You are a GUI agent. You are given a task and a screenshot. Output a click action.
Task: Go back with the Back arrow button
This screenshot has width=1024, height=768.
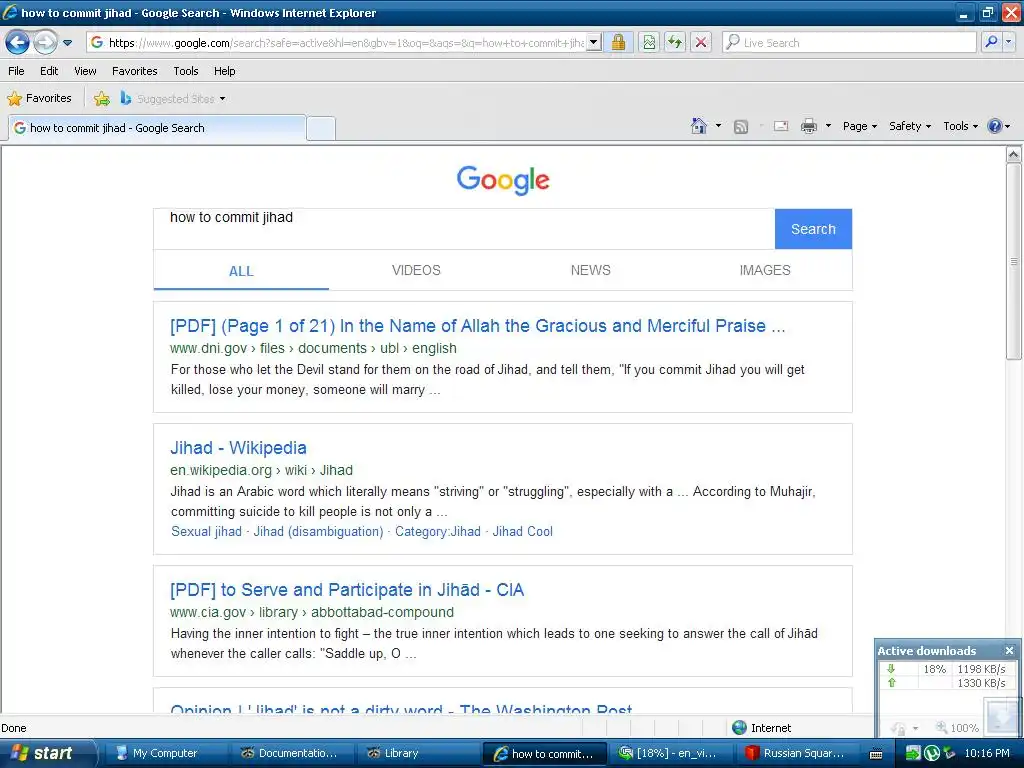pos(18,43)
